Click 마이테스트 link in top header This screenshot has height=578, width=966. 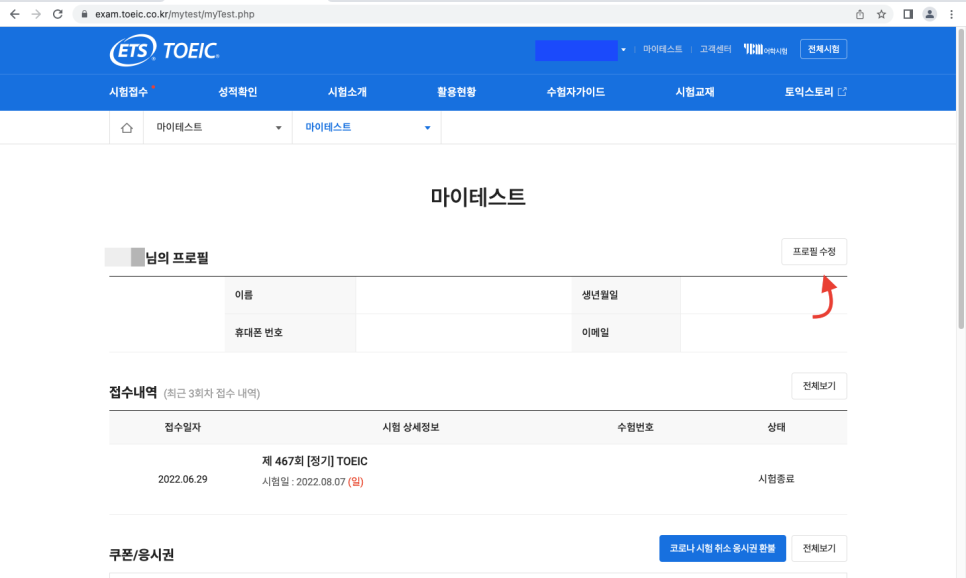tap(663, 49)
